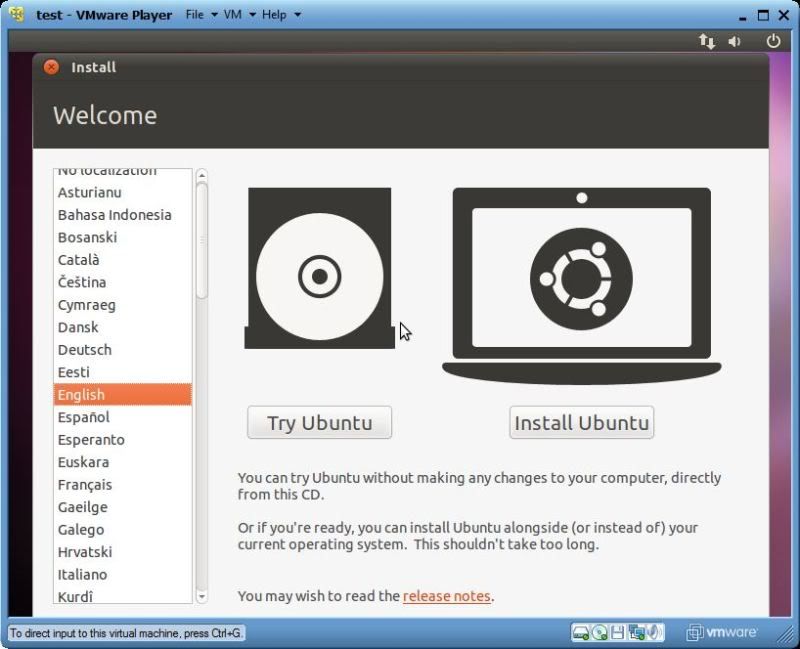This screenshot has height=649, width=800.
Task: Select Cymraeg language
Action: click(x=122, y=305)
